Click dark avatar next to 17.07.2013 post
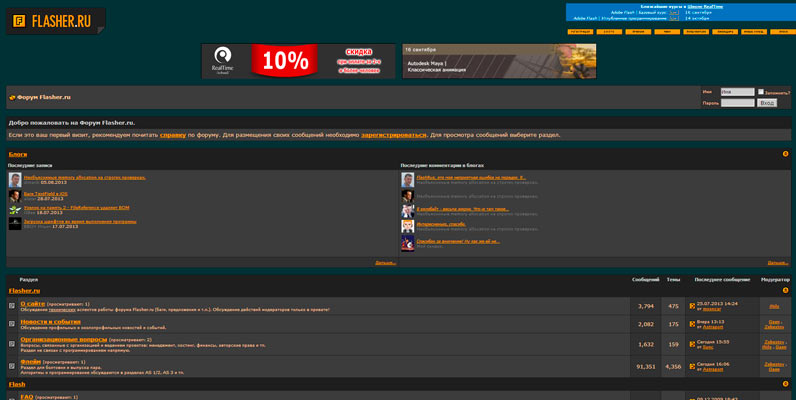 click(x=15, y=224)
